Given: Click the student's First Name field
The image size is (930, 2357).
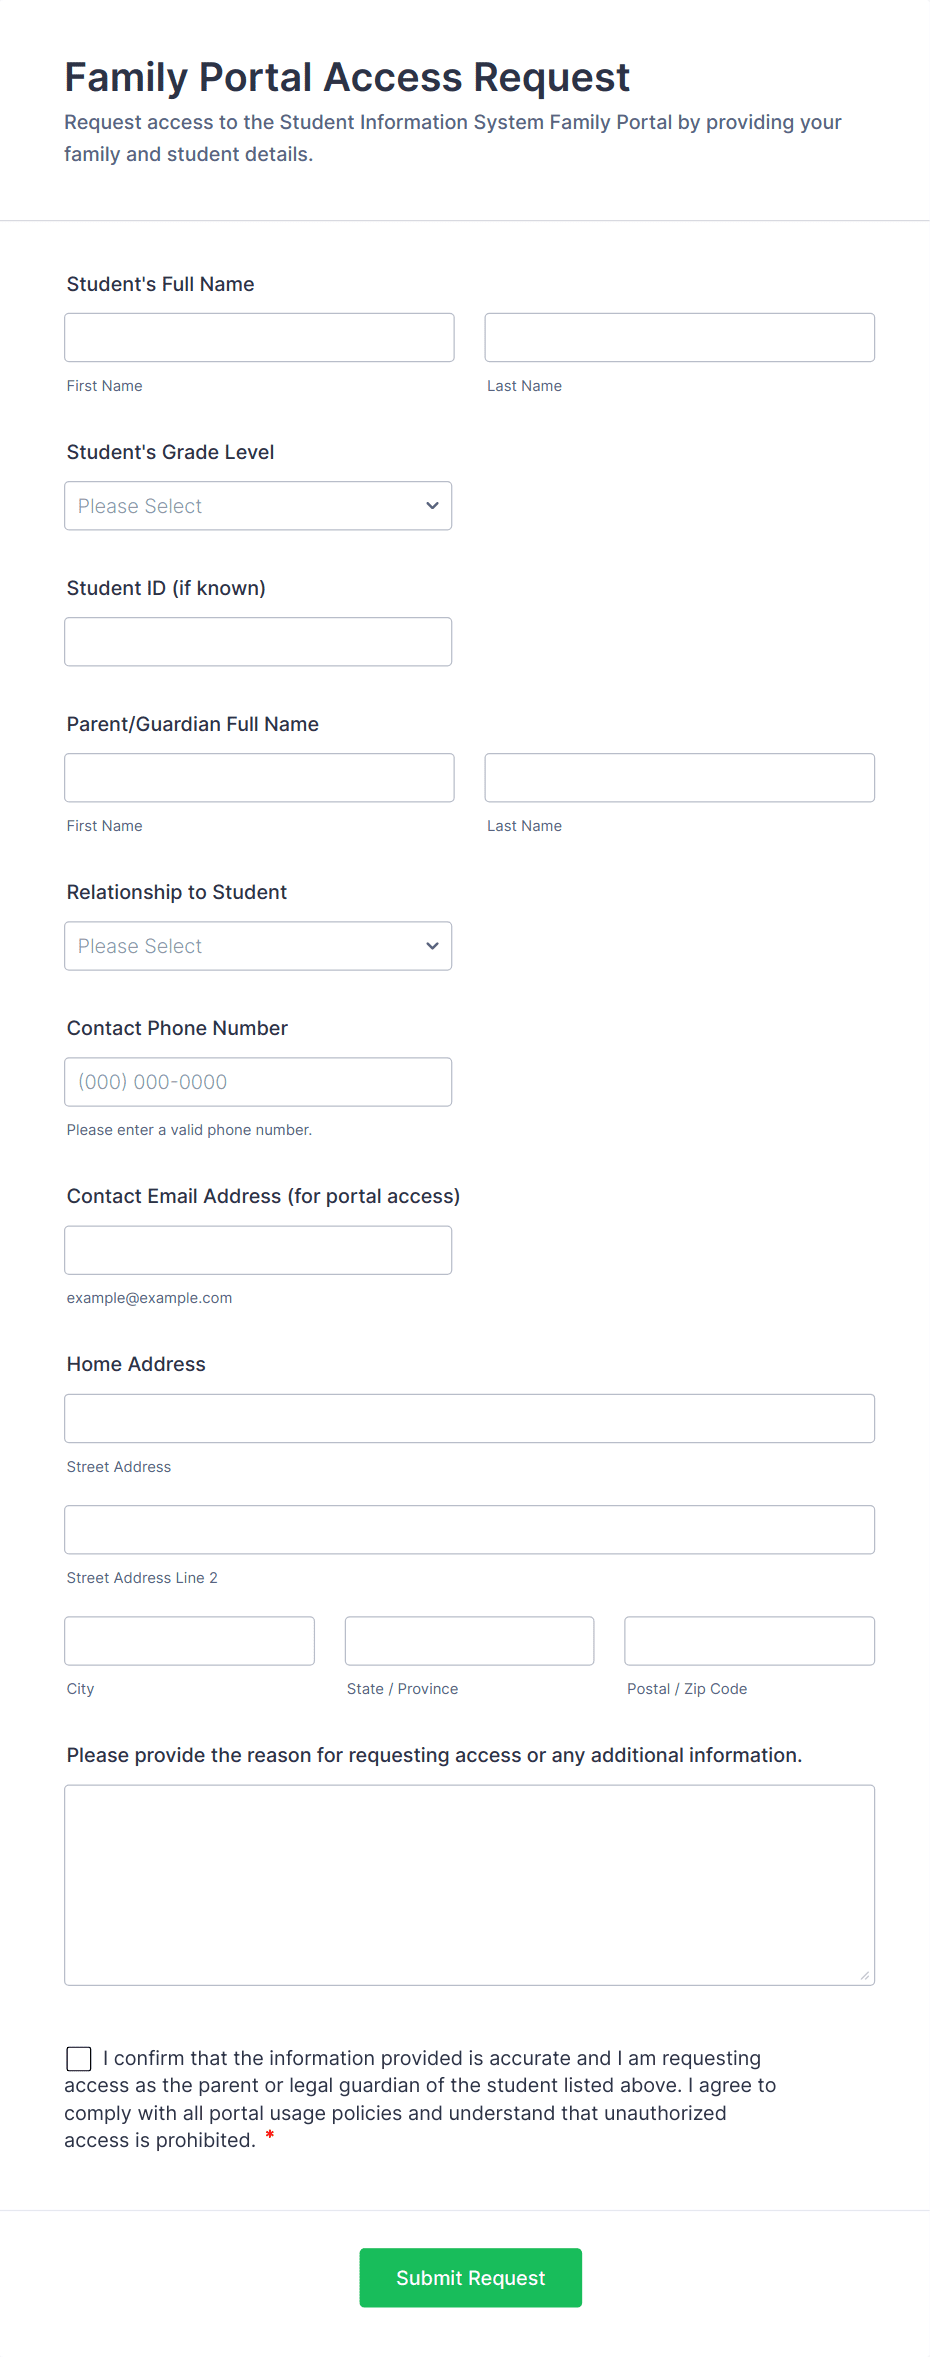Looking at the screenshot, I should point(259,338).
